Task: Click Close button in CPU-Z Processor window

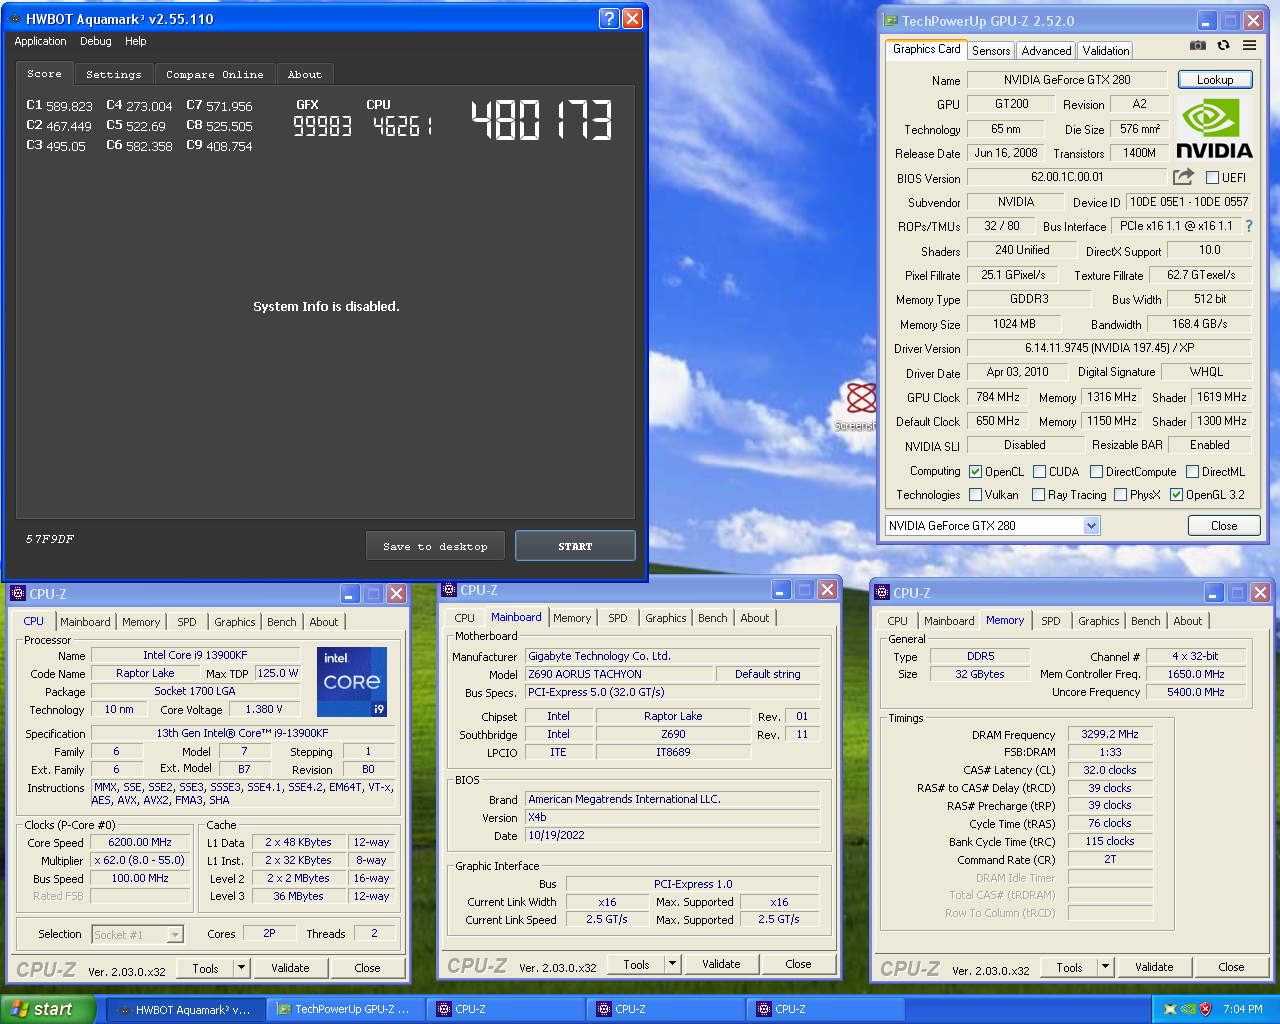Action: pos(367,968)
